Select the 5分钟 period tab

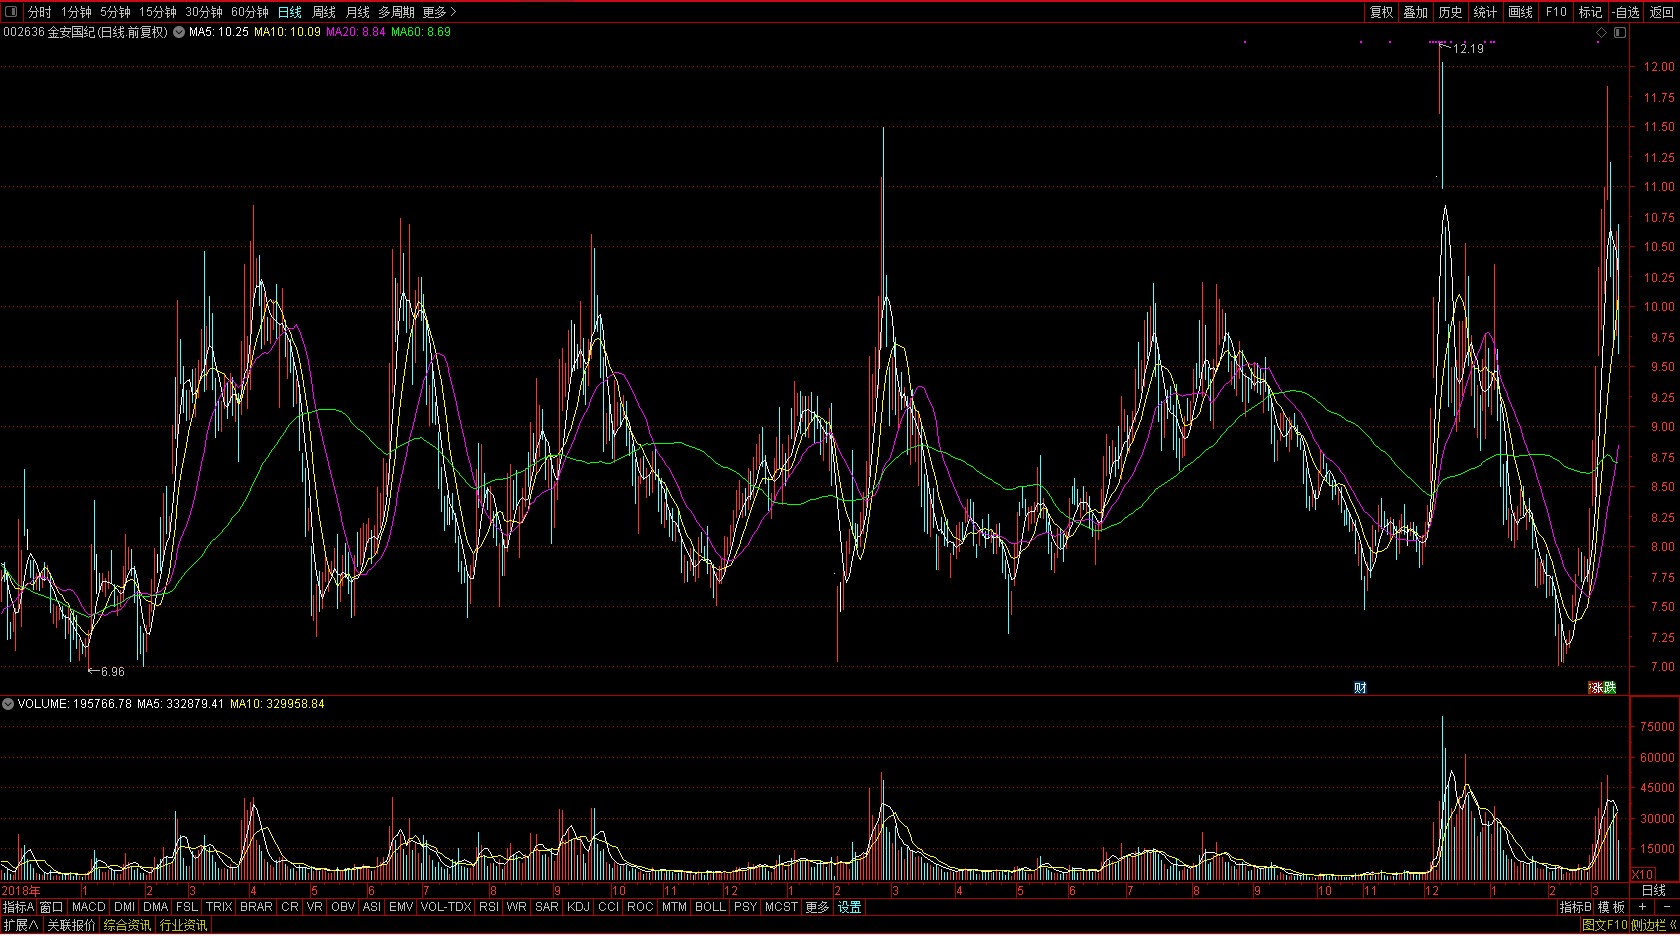point(115,12)
